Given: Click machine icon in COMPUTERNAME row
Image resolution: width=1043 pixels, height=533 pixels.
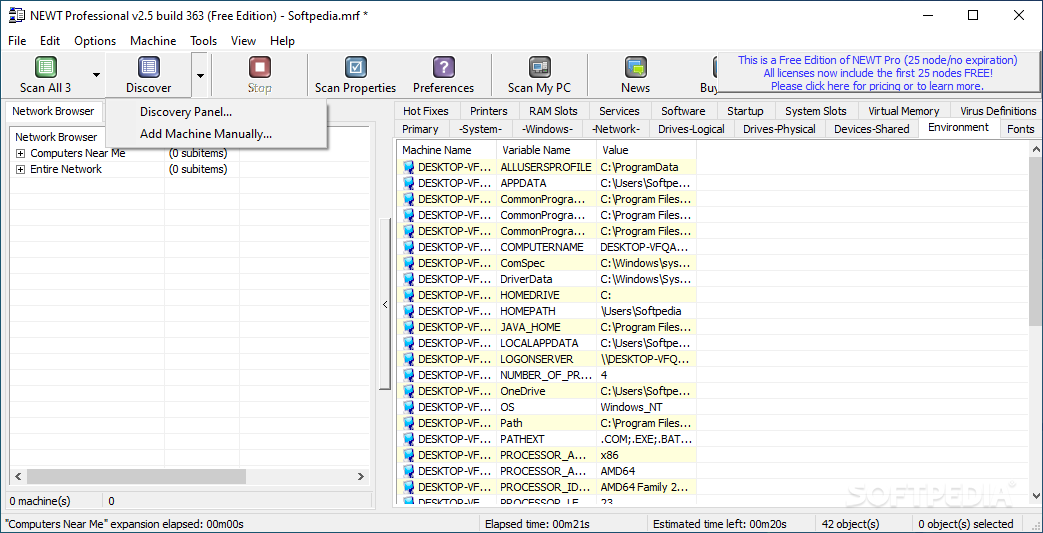Looking at the screenshot, I should [409, 247].
